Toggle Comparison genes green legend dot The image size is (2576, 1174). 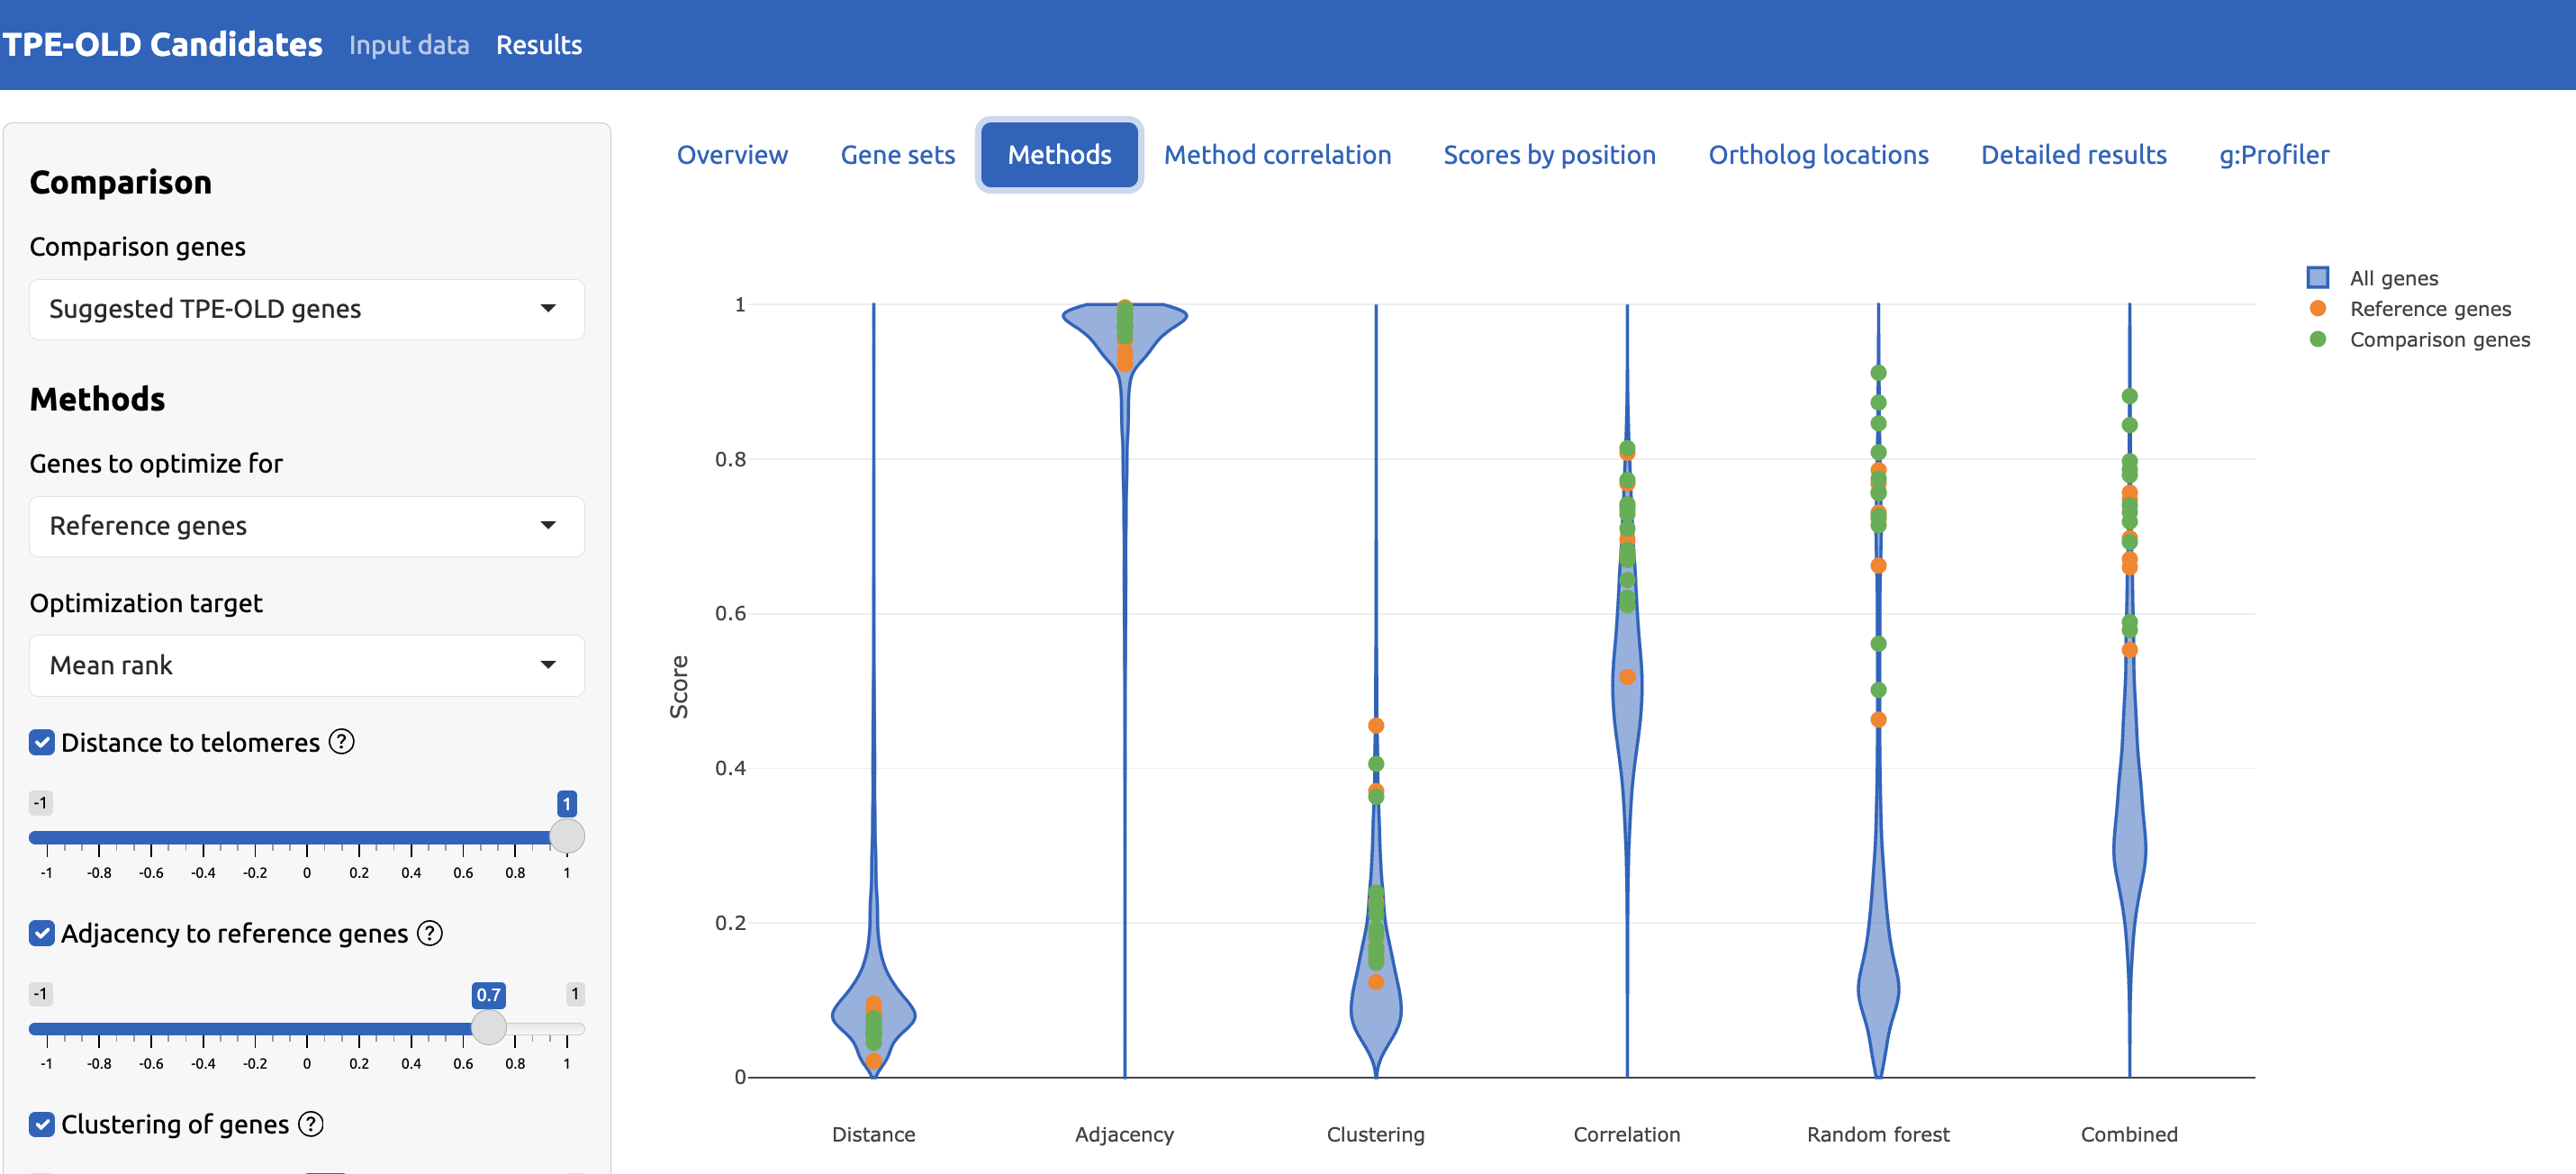coord(2318,340)
